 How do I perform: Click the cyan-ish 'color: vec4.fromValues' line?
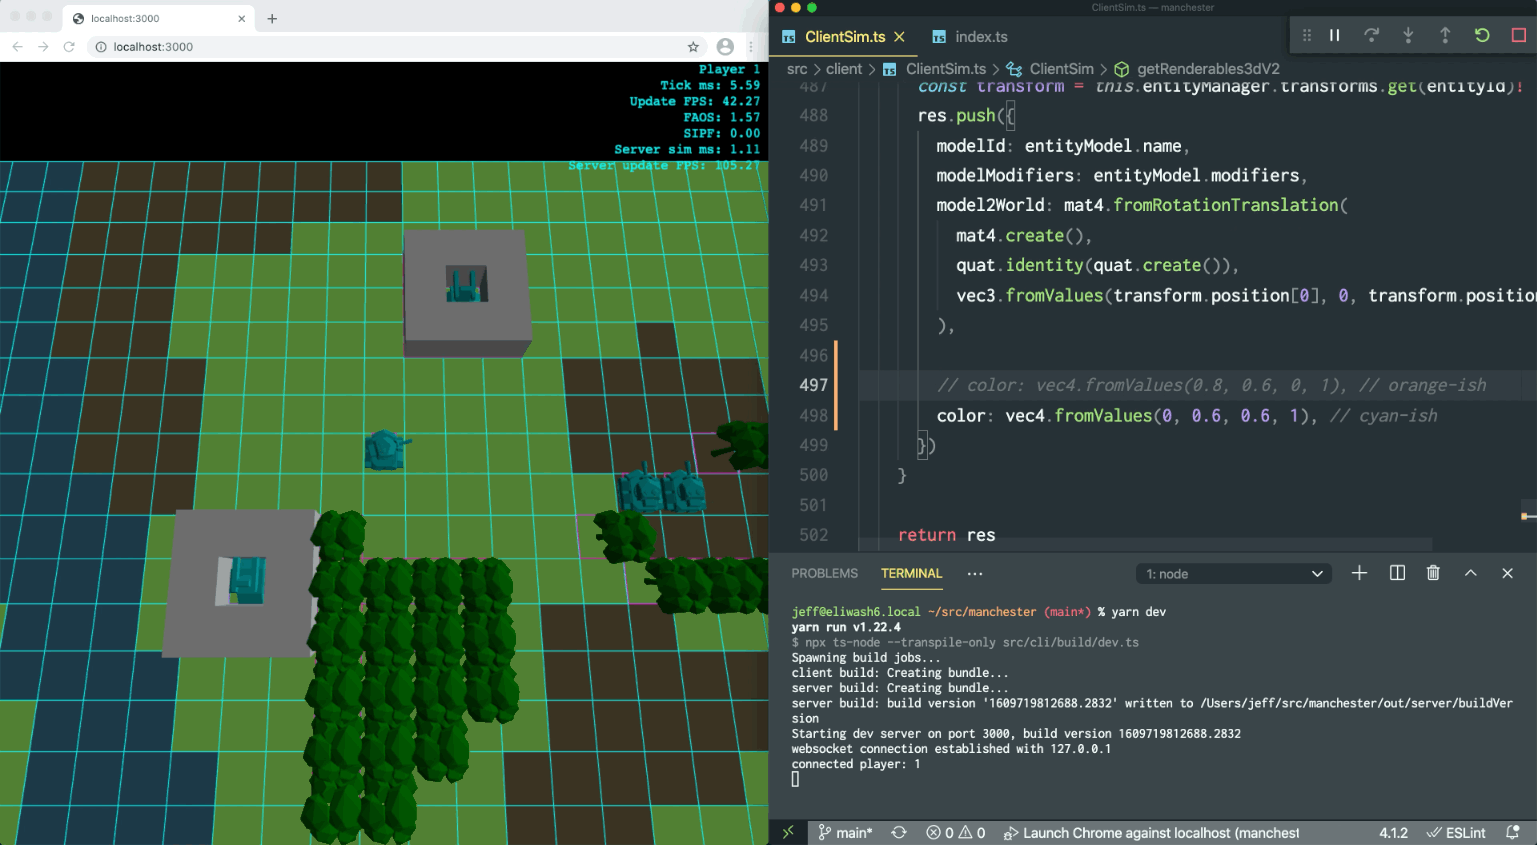[1187, 415]
